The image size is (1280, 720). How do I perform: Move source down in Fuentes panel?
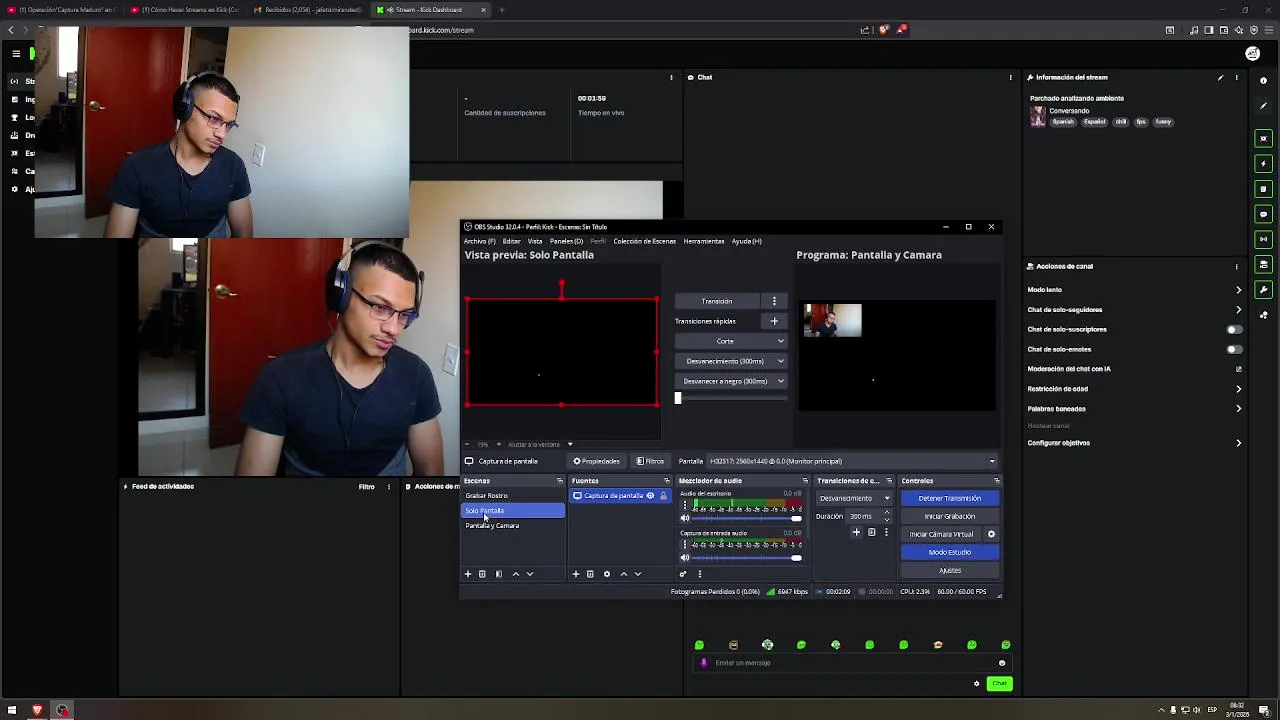click(638, 574)
